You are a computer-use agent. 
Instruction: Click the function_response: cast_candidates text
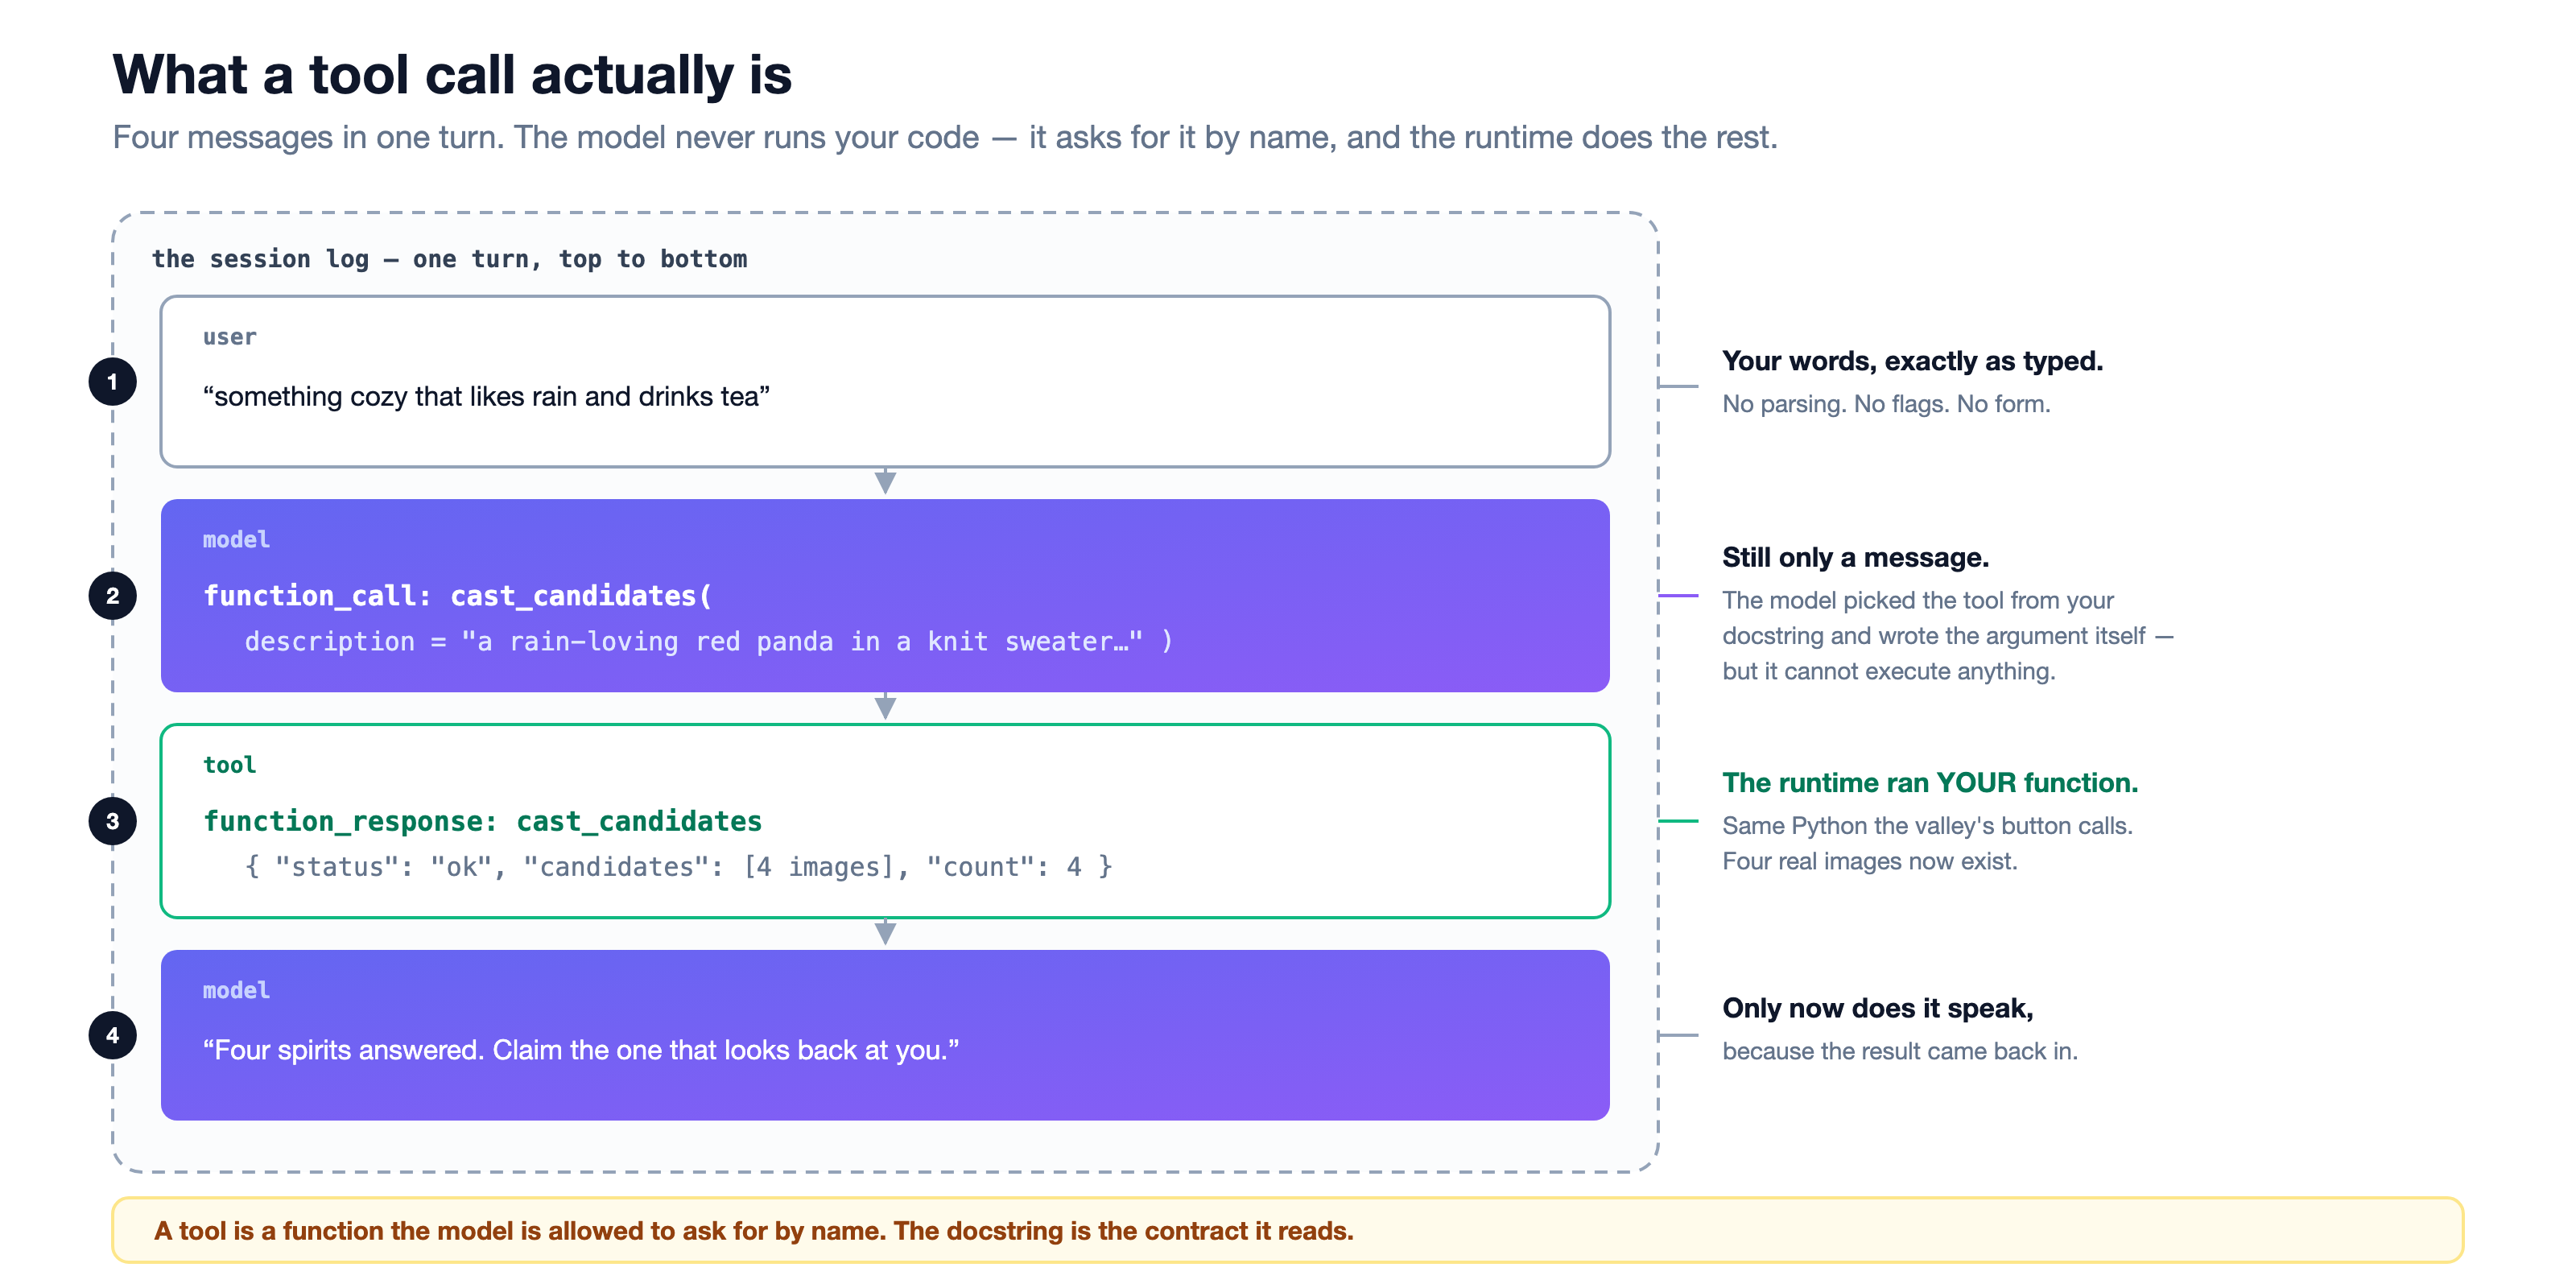pos(482,821)
